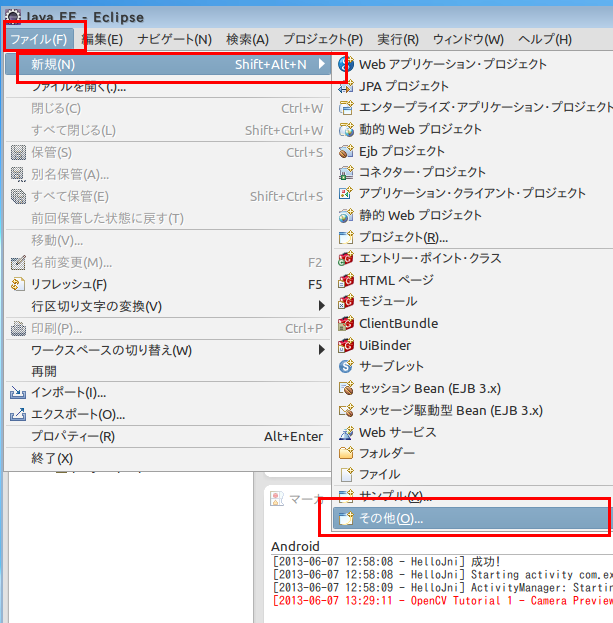
Task: Select the F5 shortcut label
Action: pyautogui.click(x=315, y=284)
